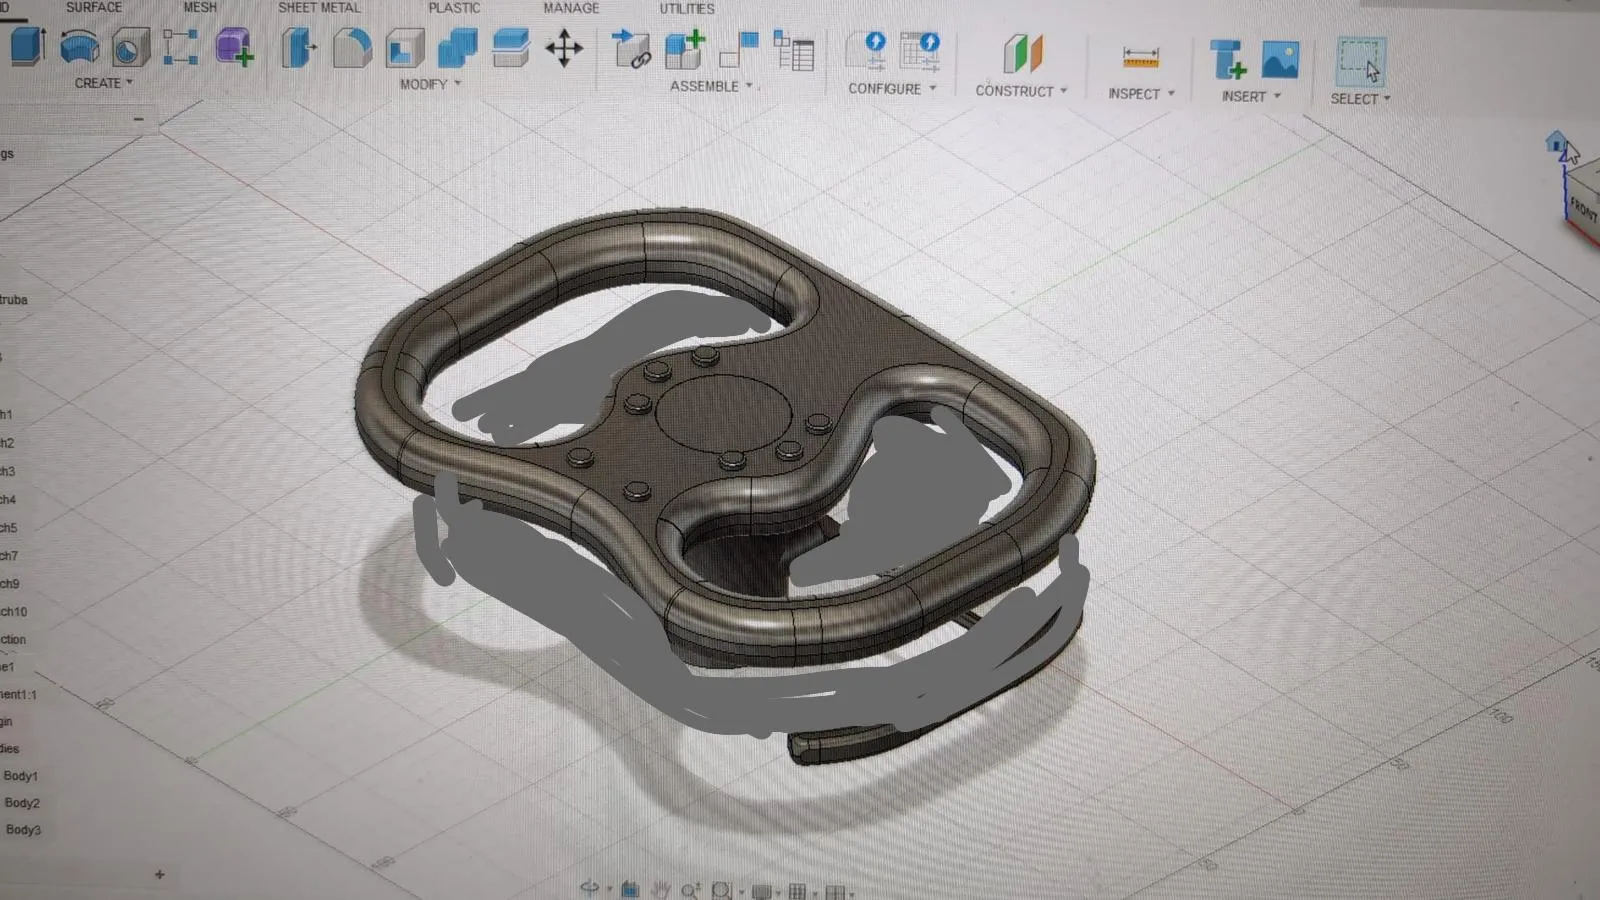Select the Revolve tool
Screen dimensions: 1600x900
tap(79, 47)
